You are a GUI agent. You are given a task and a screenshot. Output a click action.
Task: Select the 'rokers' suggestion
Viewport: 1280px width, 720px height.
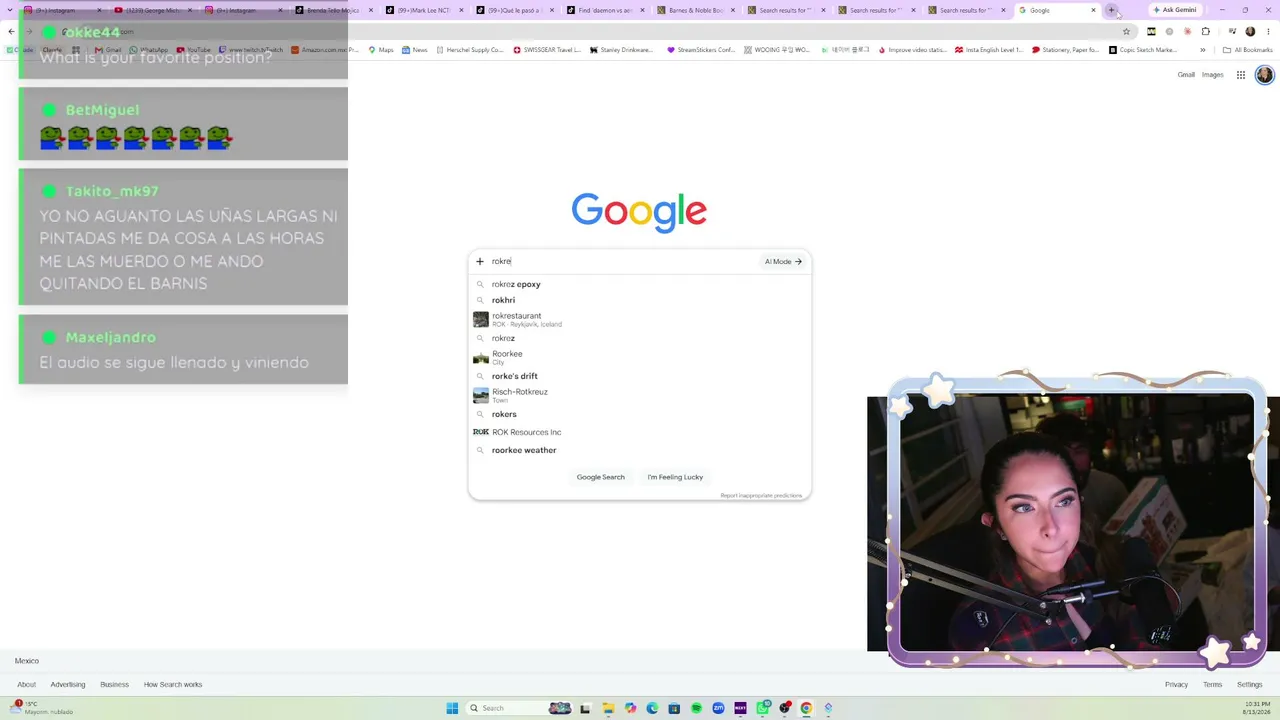coord(639,414)
